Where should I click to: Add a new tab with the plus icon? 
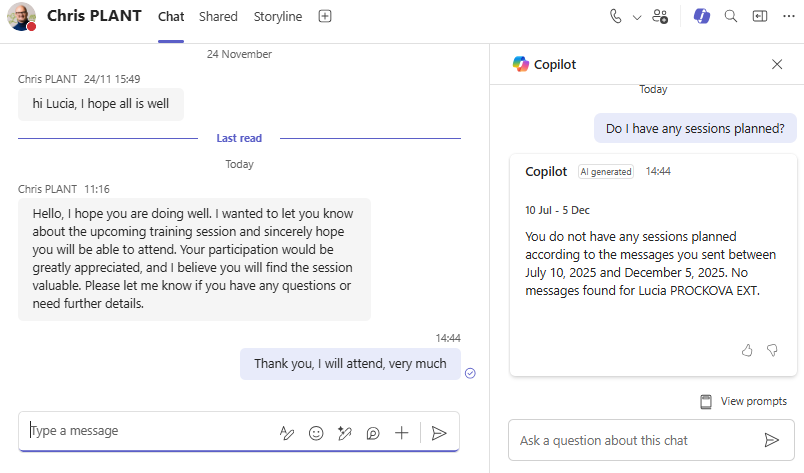click(325, 17)
